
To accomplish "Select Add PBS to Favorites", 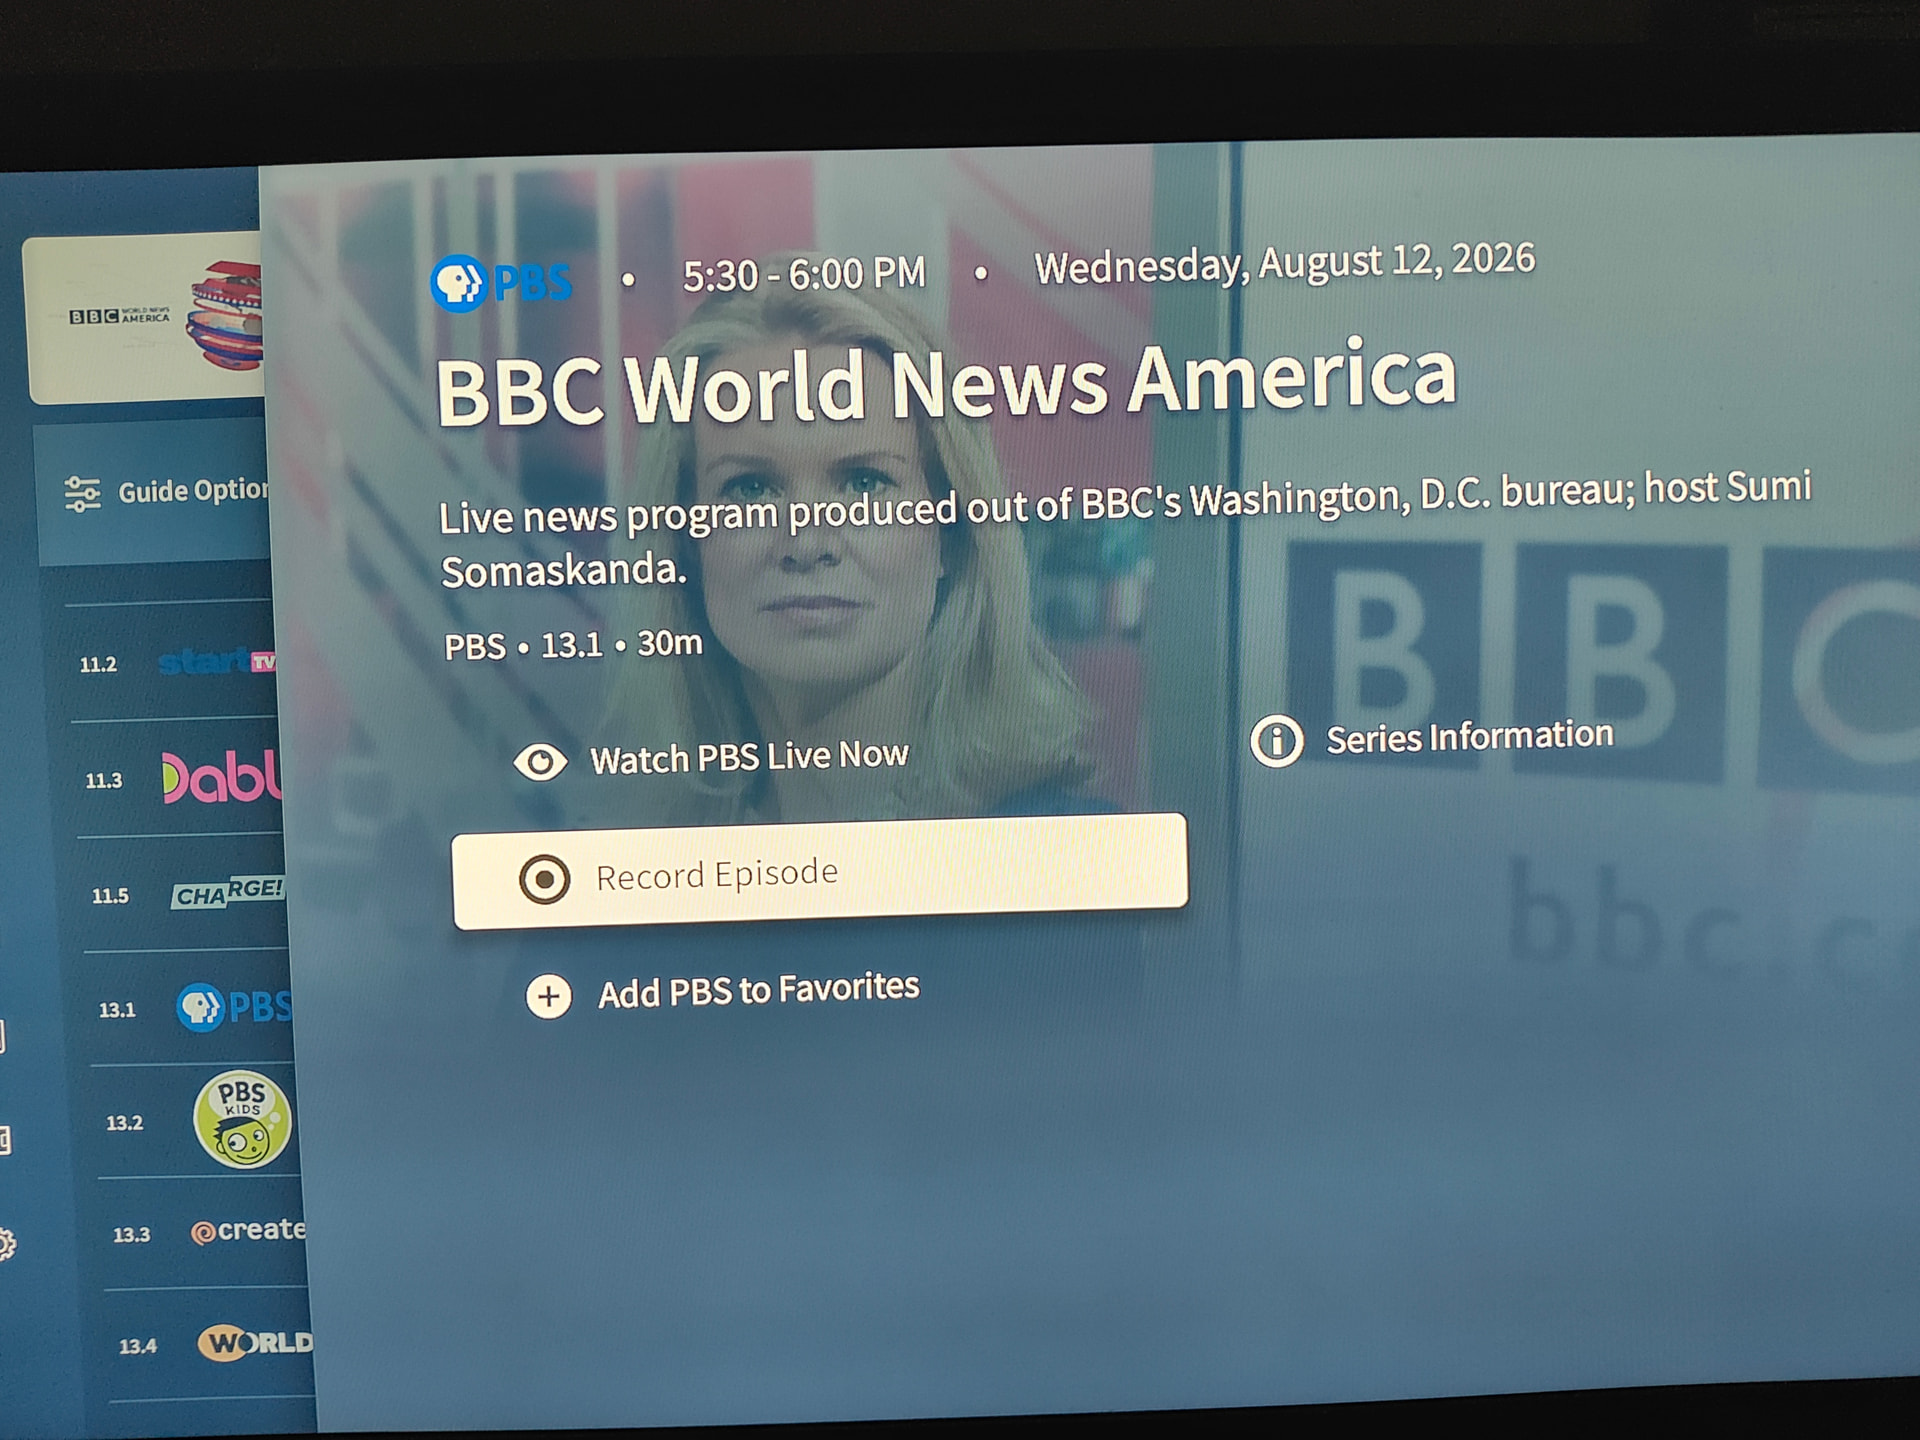I will [722, 992].
